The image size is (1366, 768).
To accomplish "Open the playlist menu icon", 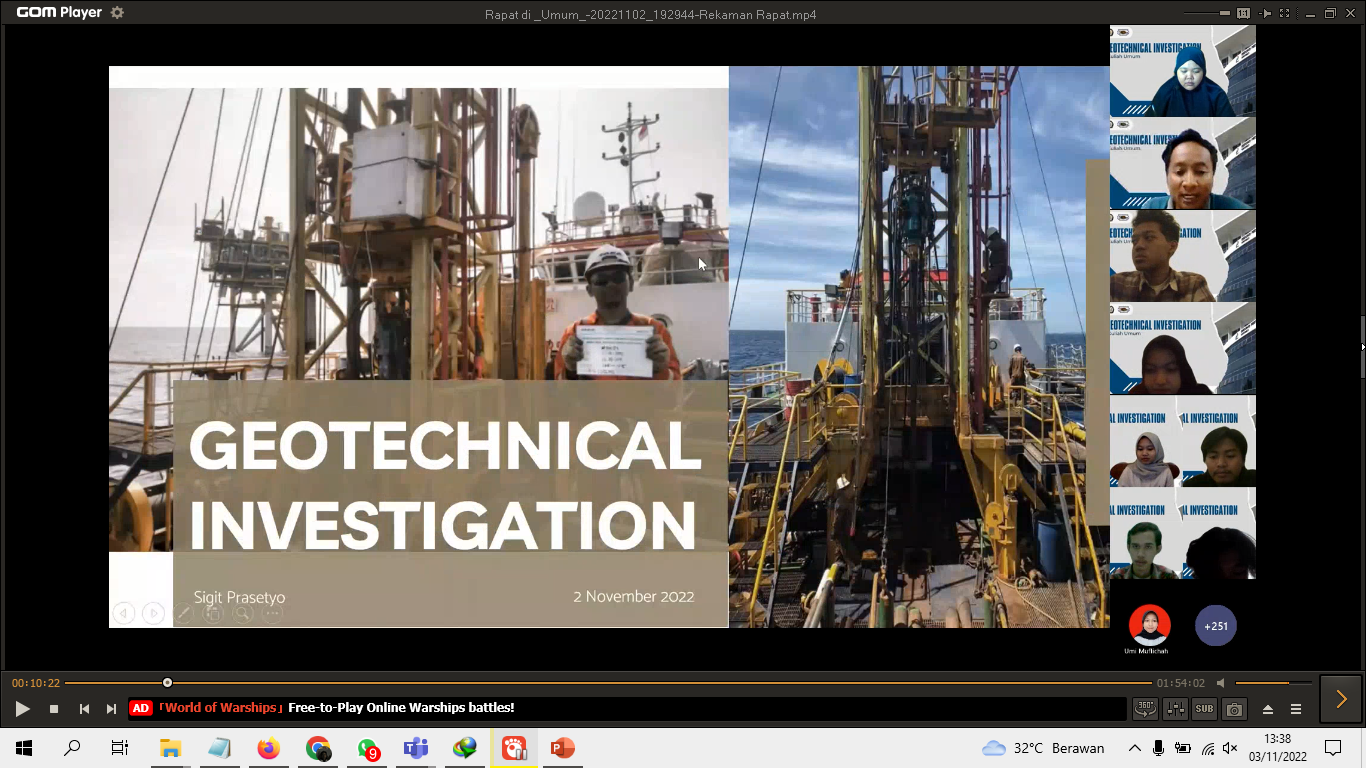I will [x=1296, y=709].
